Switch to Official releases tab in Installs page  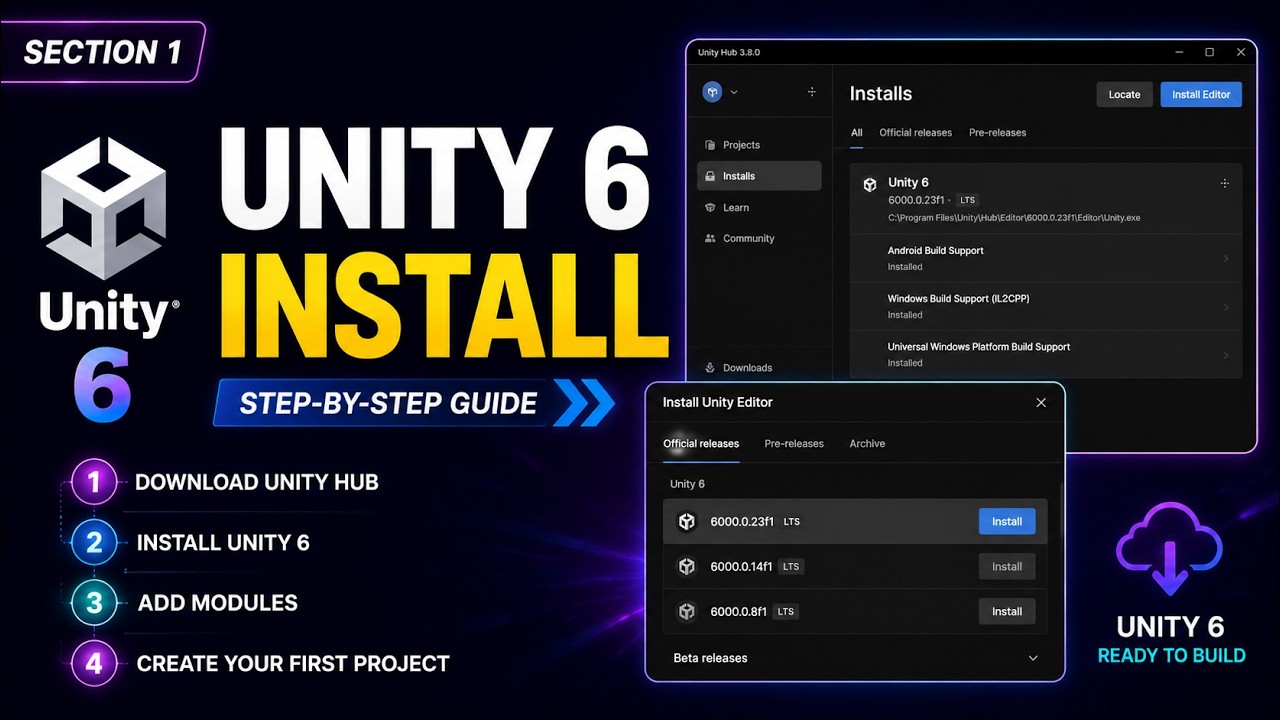[916, 132]
